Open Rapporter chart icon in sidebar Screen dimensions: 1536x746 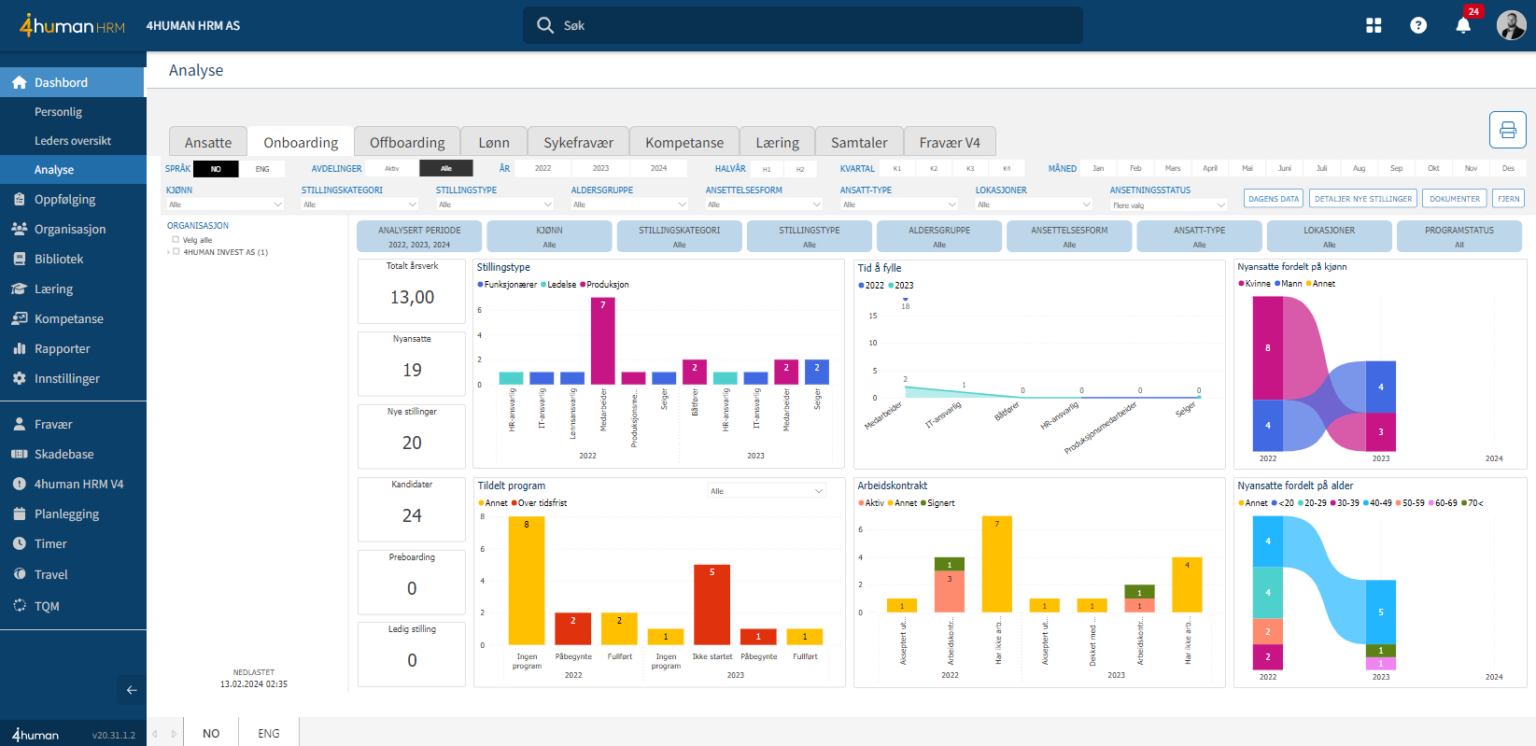click(19, 349)
